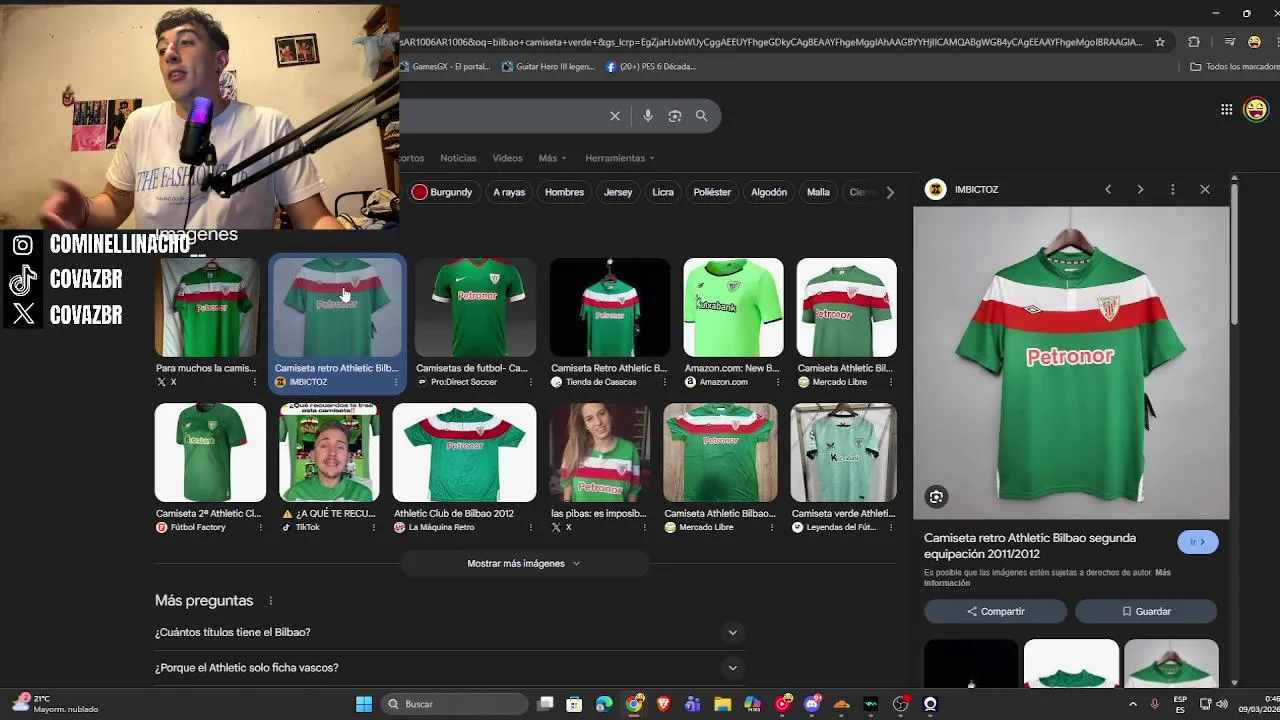The height and width of the screenshot is (720, 1280).
Task: Click the Windows taskbar Buscar field
Action: tap(455, 704)
